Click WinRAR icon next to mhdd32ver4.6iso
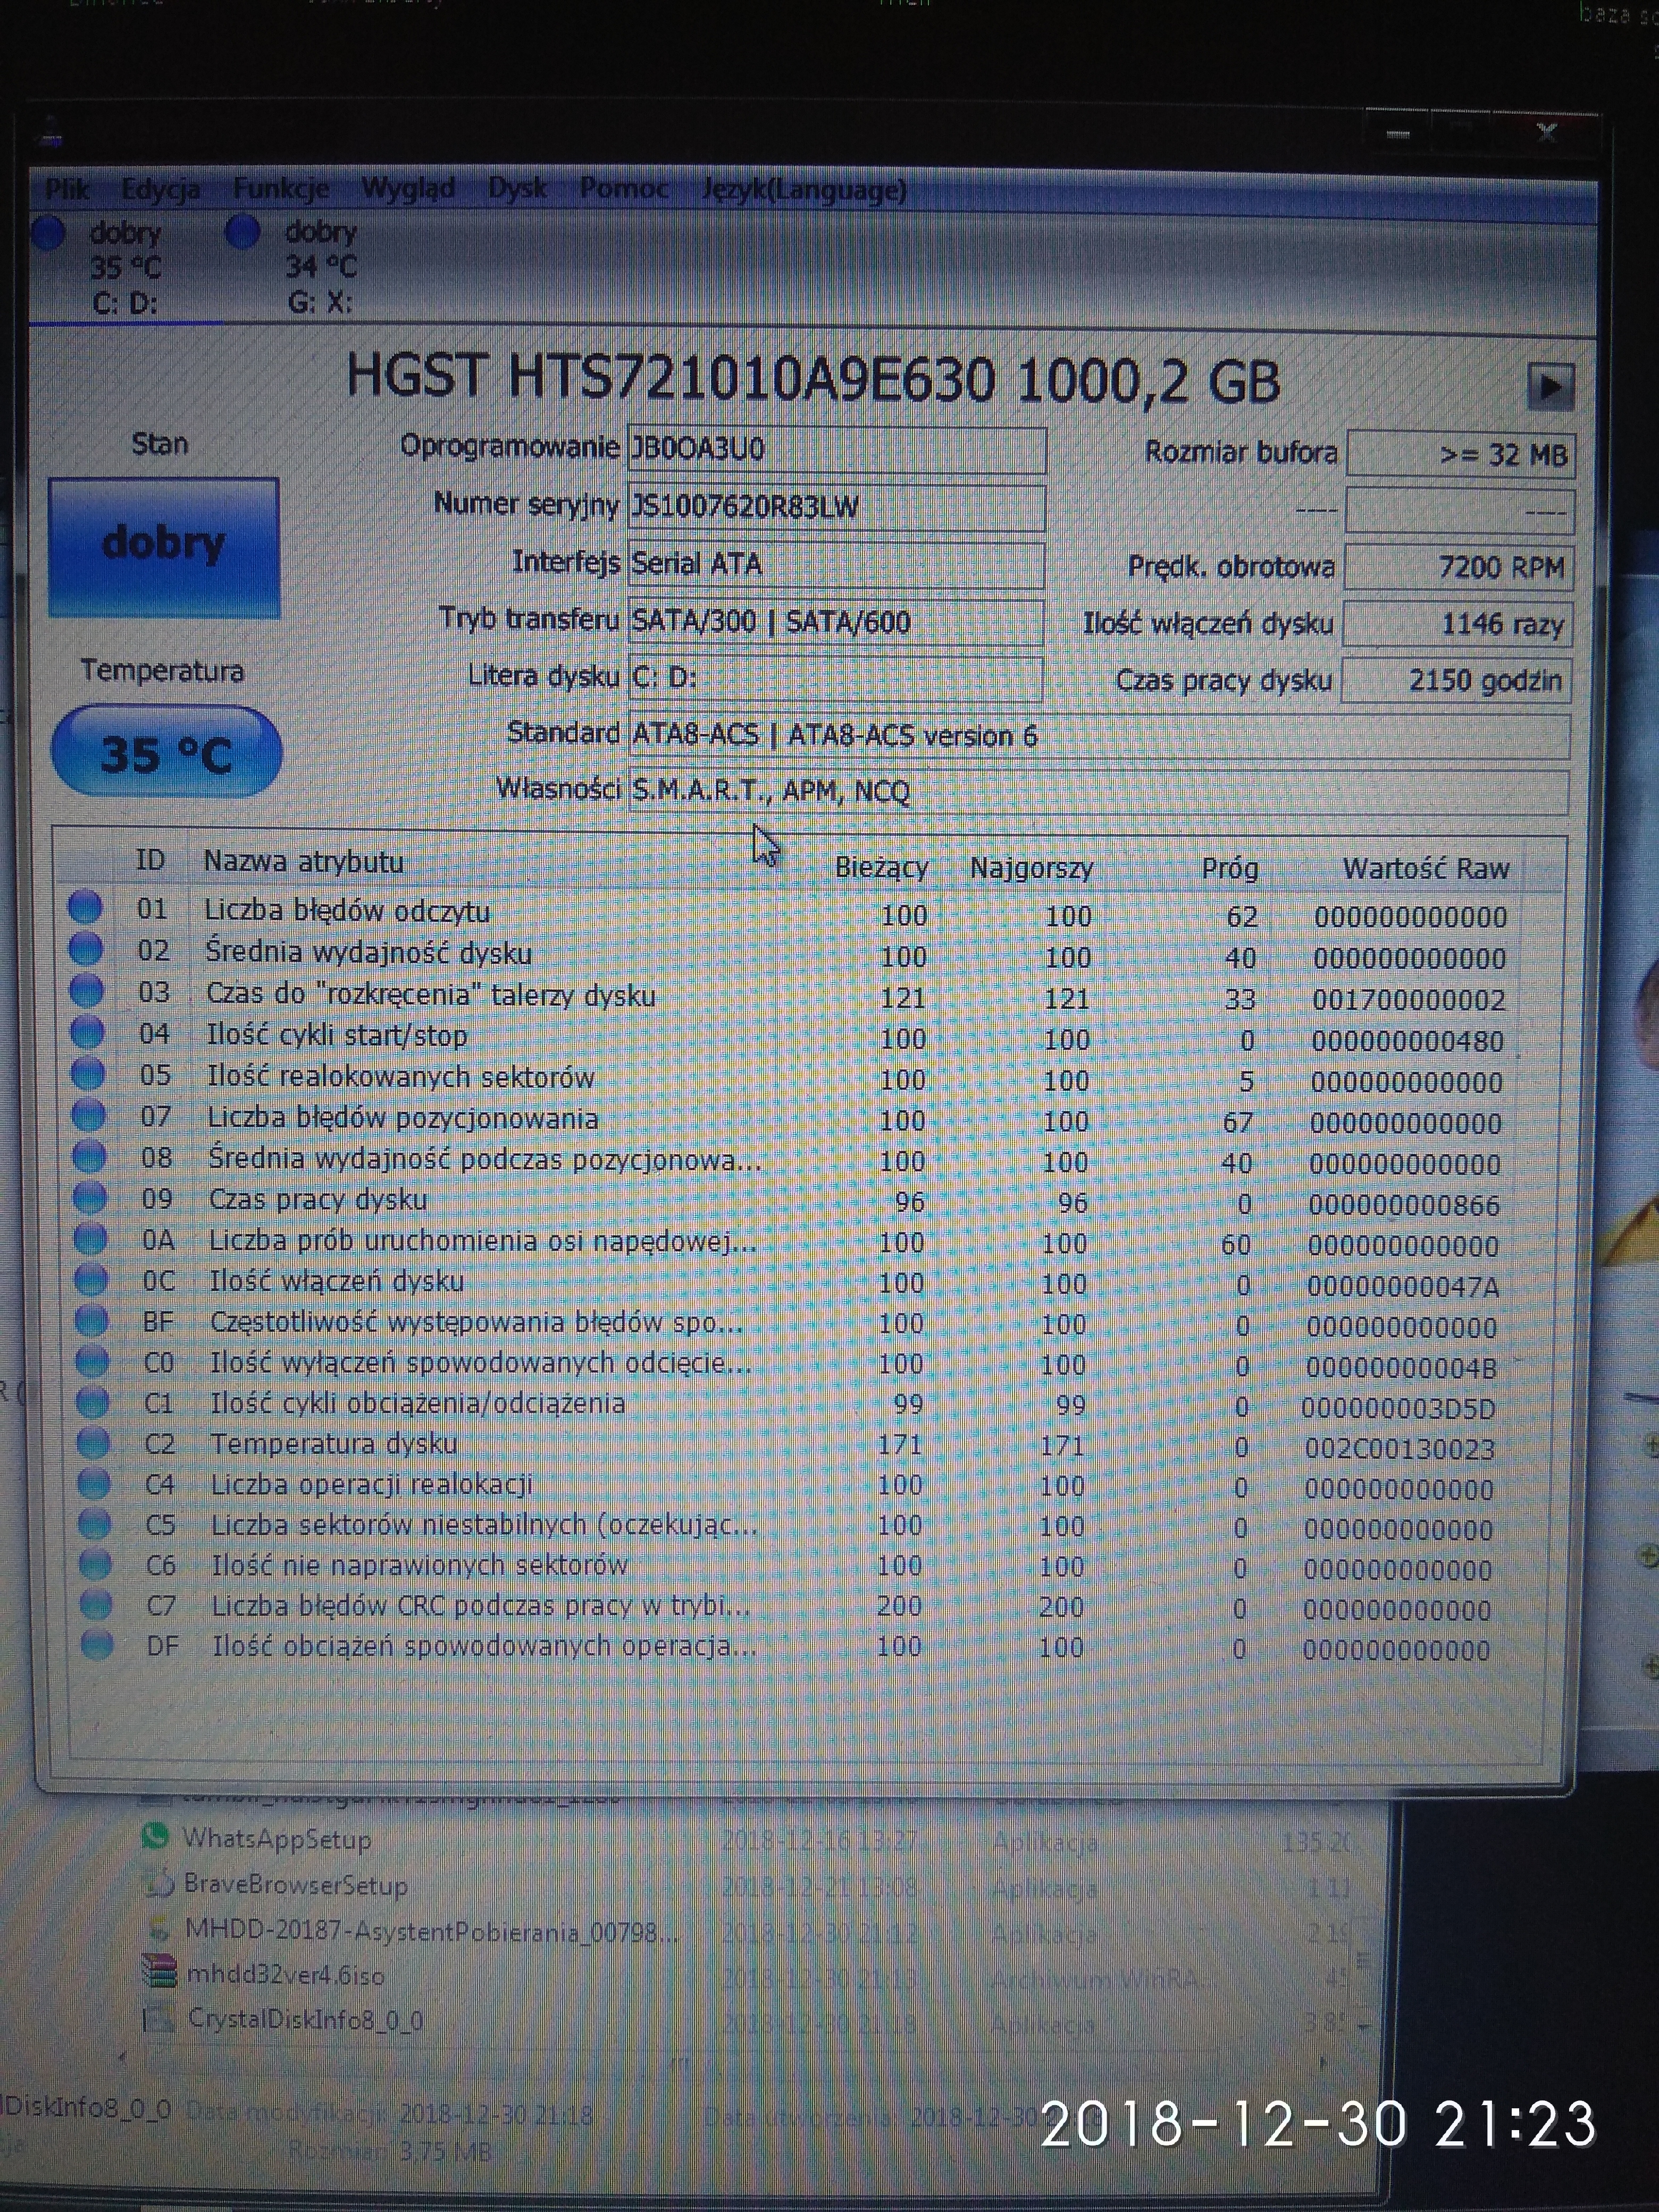Image resolution: width=1659 pixels, height=2212 pixels. point(159,1971)
